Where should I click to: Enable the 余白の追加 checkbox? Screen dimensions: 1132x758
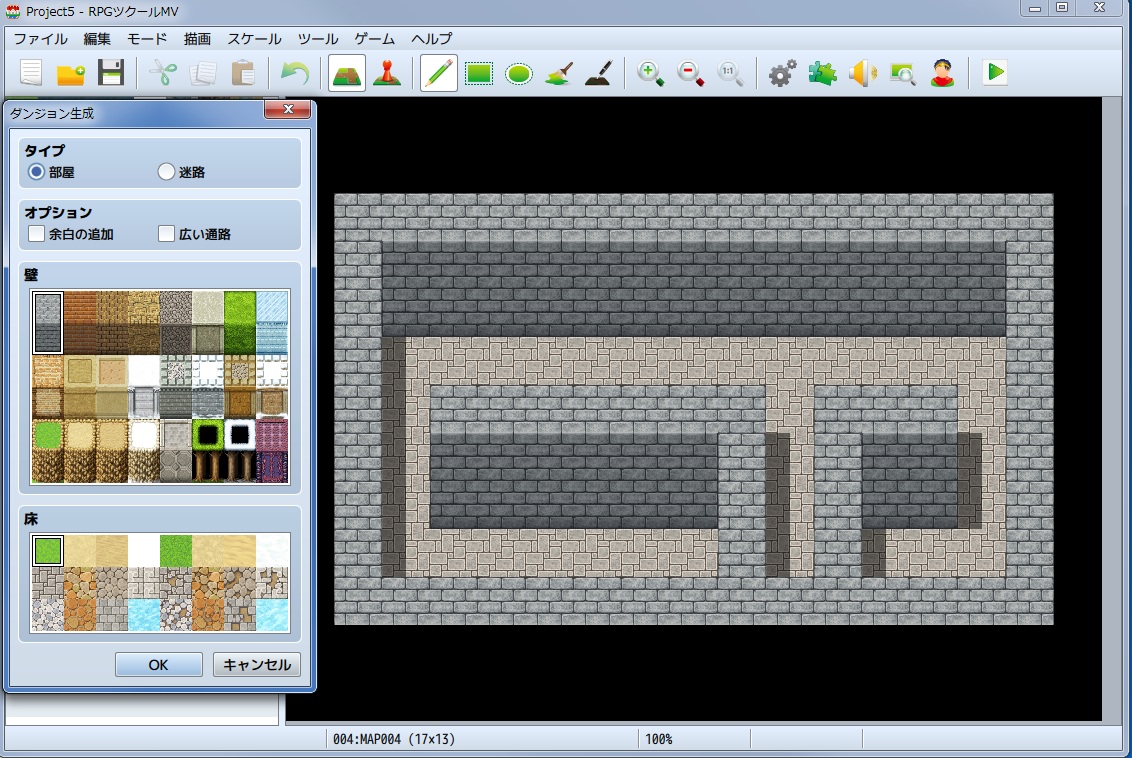(36, 234)
